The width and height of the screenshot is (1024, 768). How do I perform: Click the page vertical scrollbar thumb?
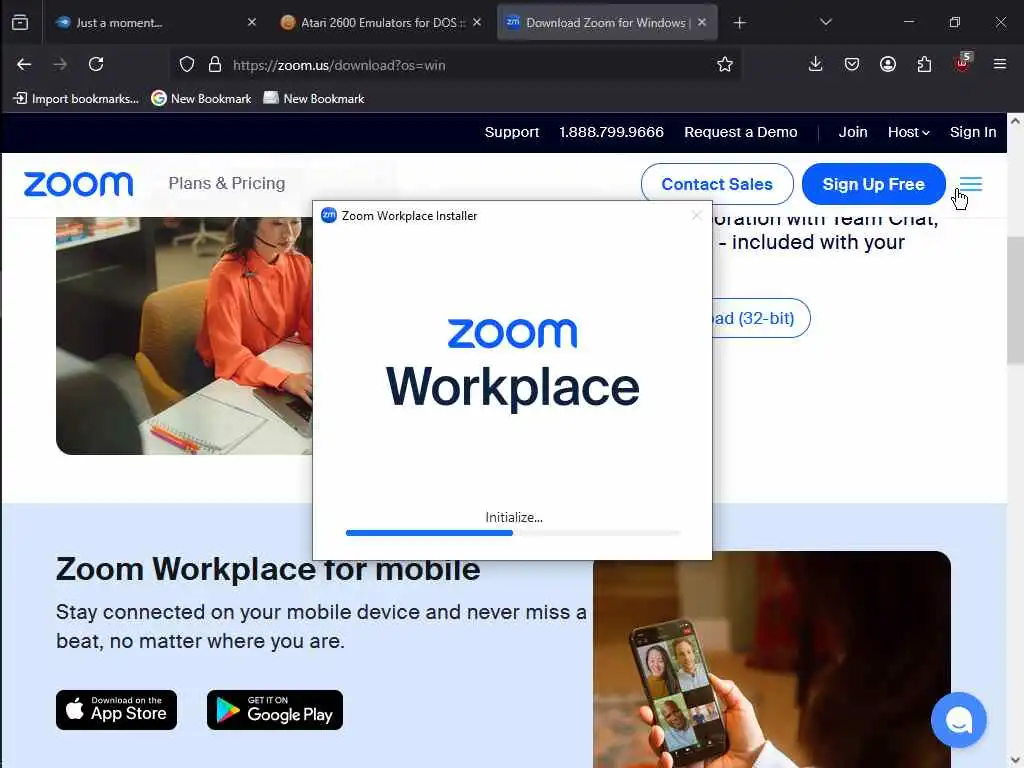1015,300
